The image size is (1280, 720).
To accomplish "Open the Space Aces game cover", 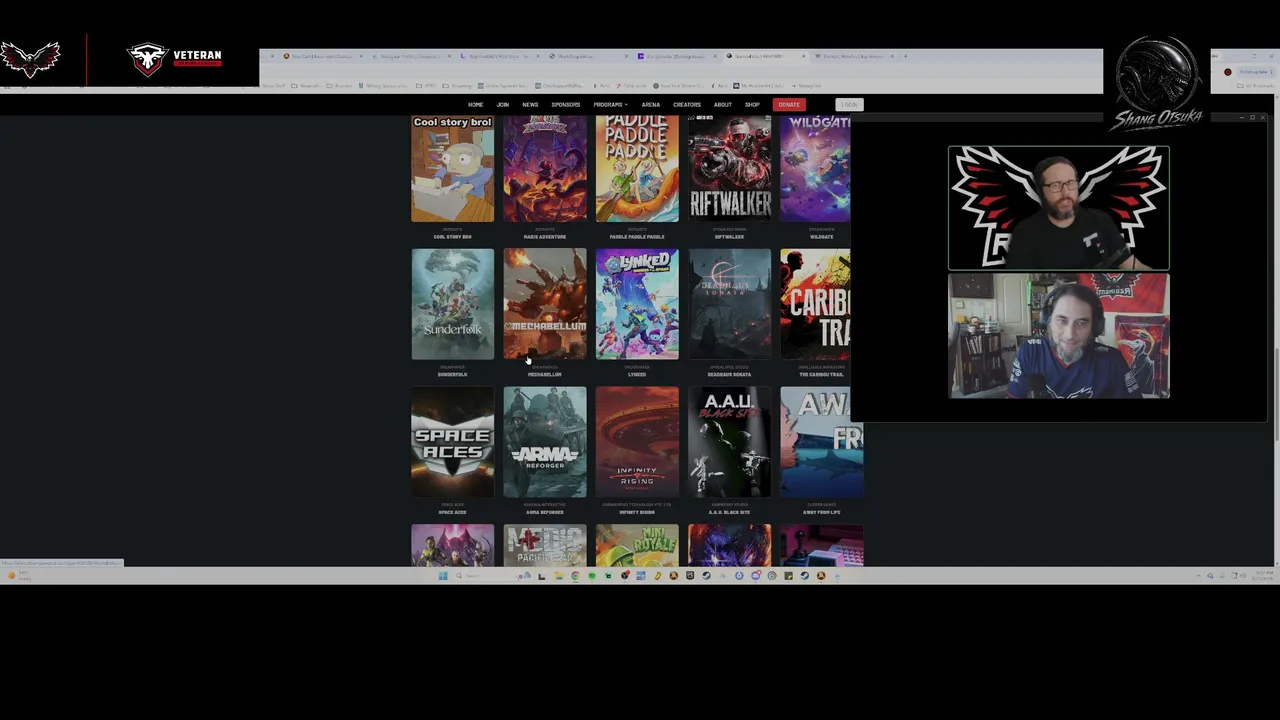I will [453, 442].
